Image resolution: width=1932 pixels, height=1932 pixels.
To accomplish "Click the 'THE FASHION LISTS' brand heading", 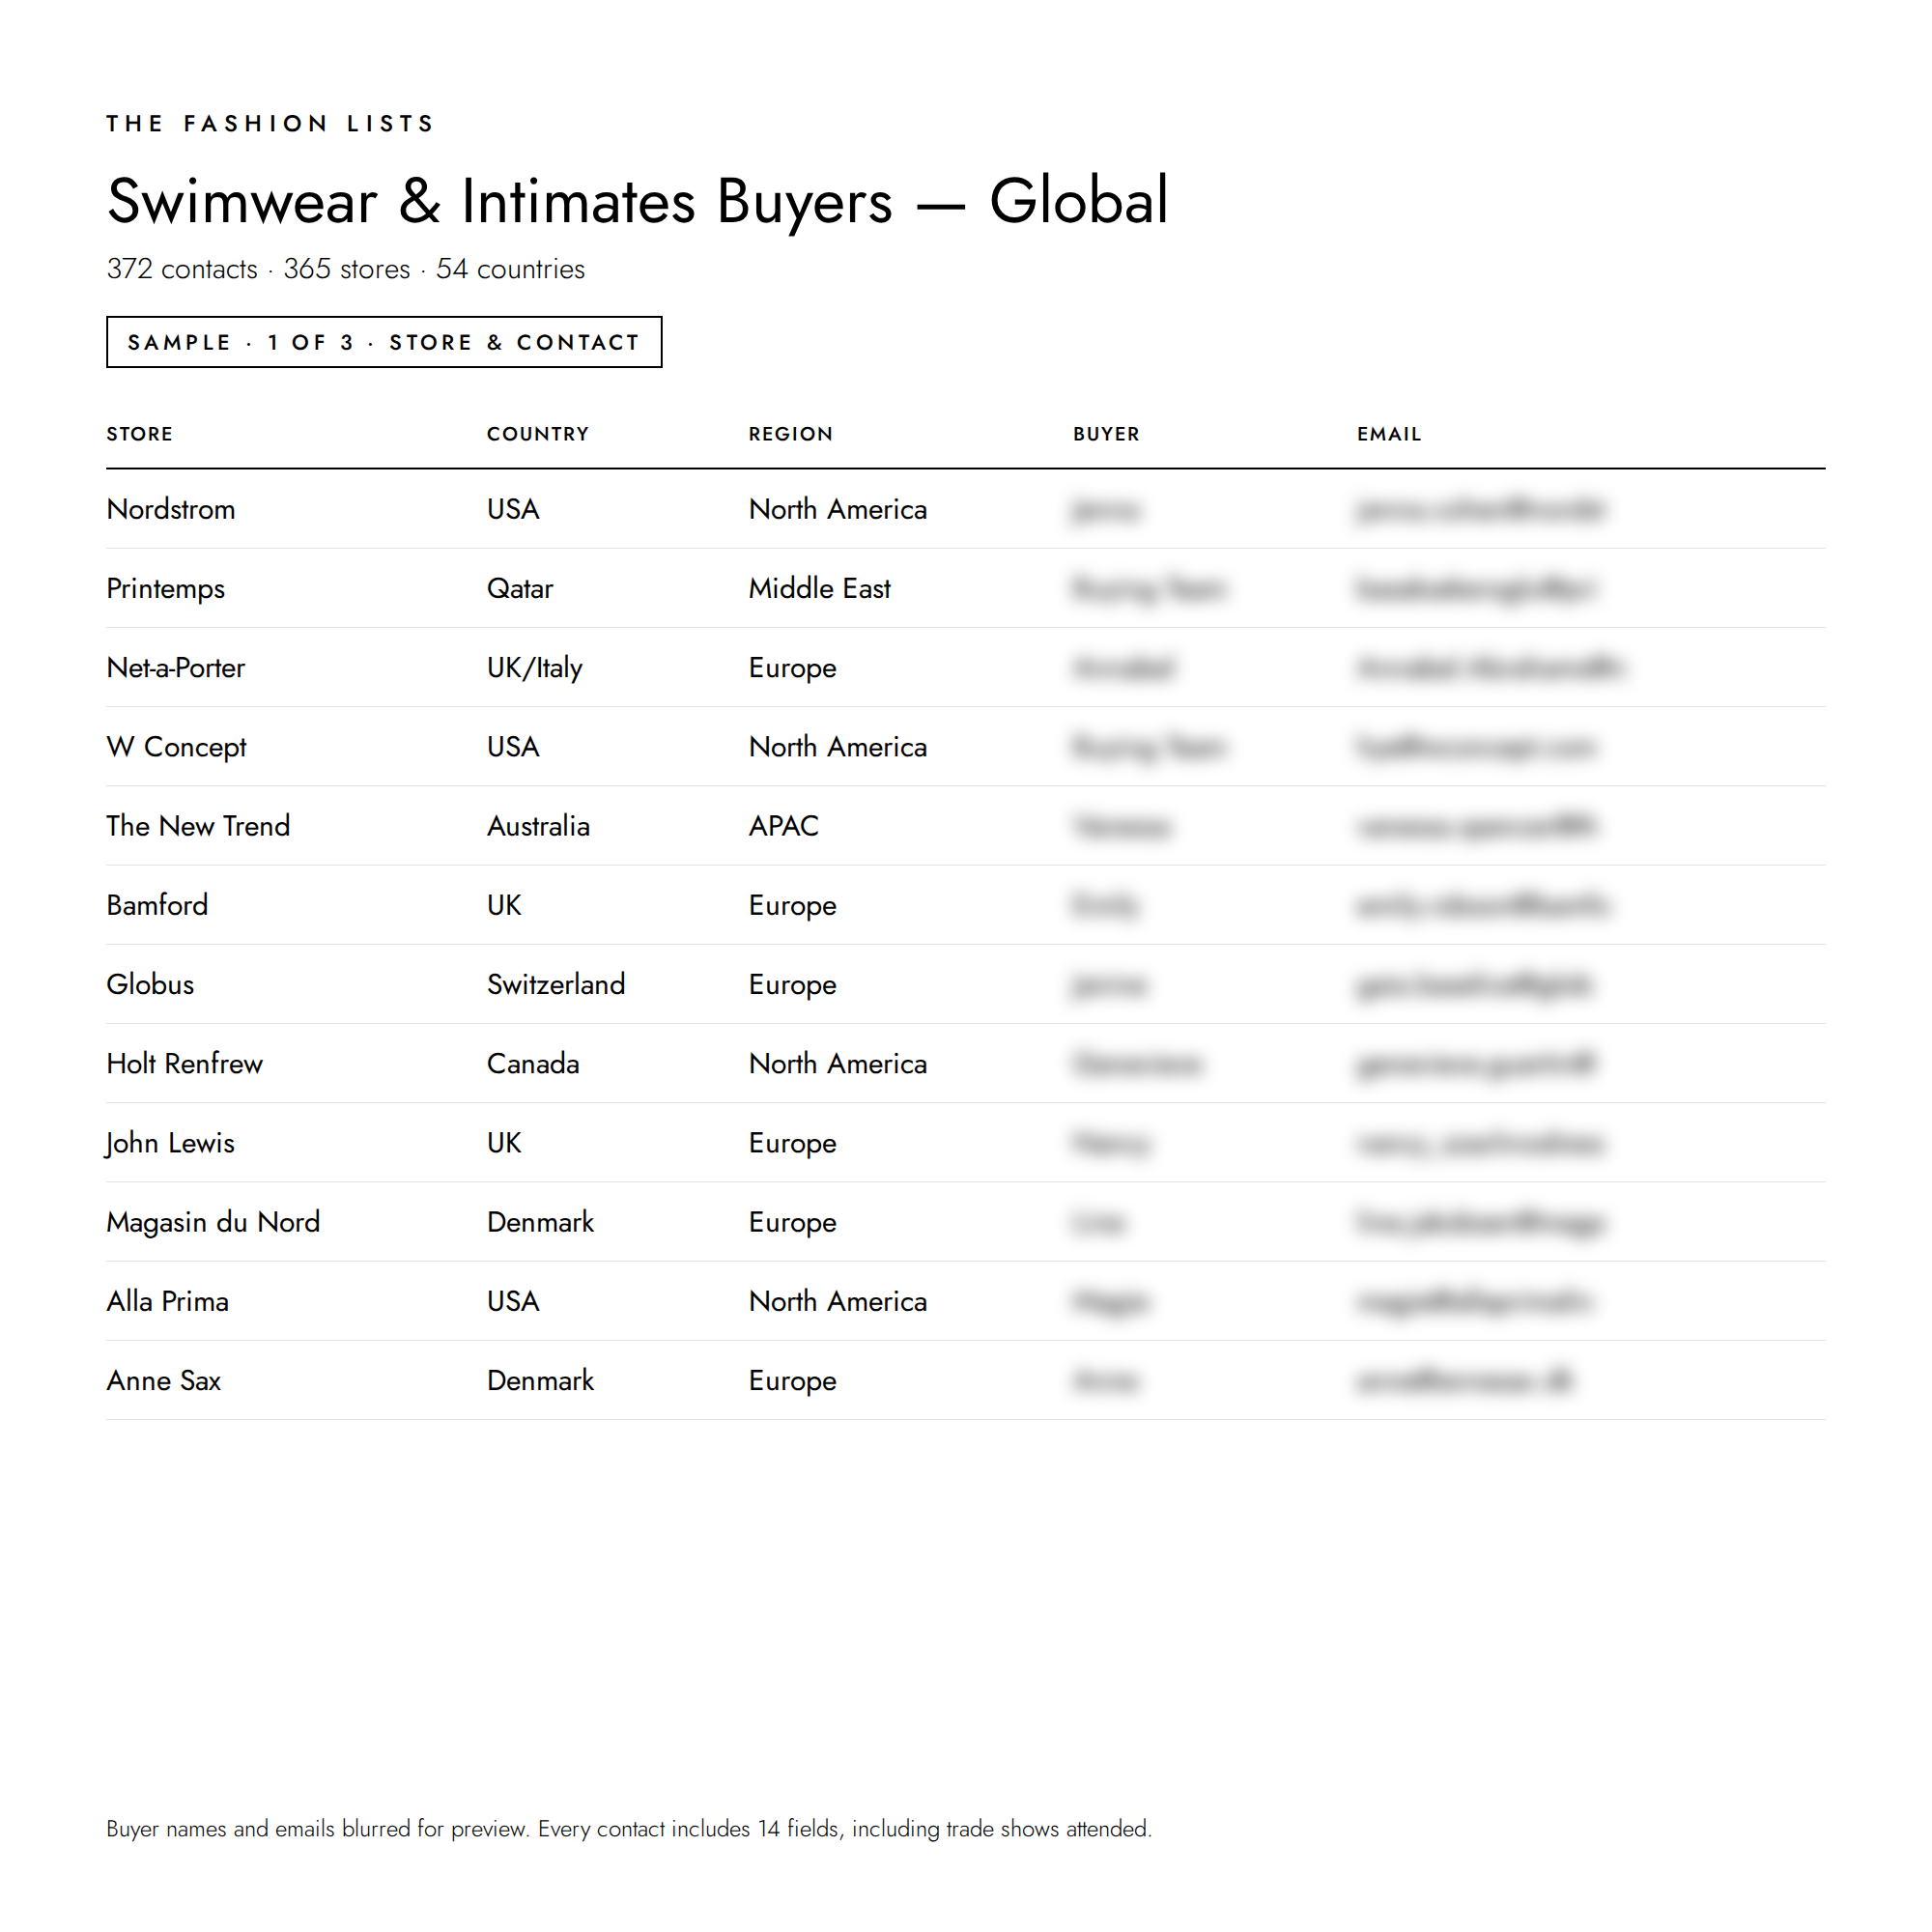I will pyautogui.click(x=270, y=123).
